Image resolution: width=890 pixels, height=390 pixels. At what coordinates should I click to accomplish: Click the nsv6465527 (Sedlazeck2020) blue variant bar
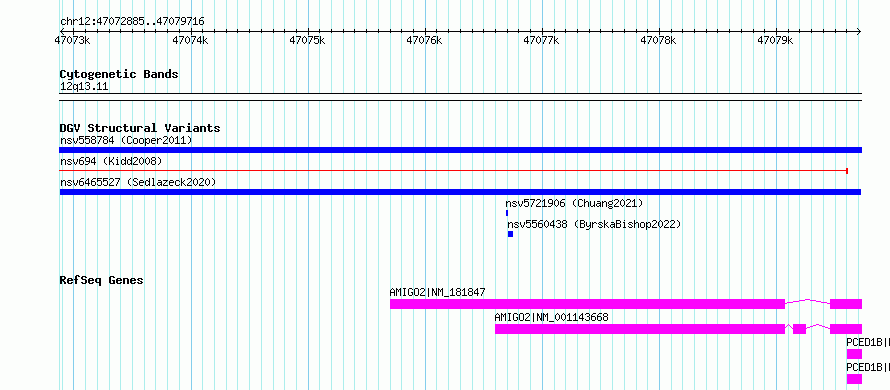[460, 192]
